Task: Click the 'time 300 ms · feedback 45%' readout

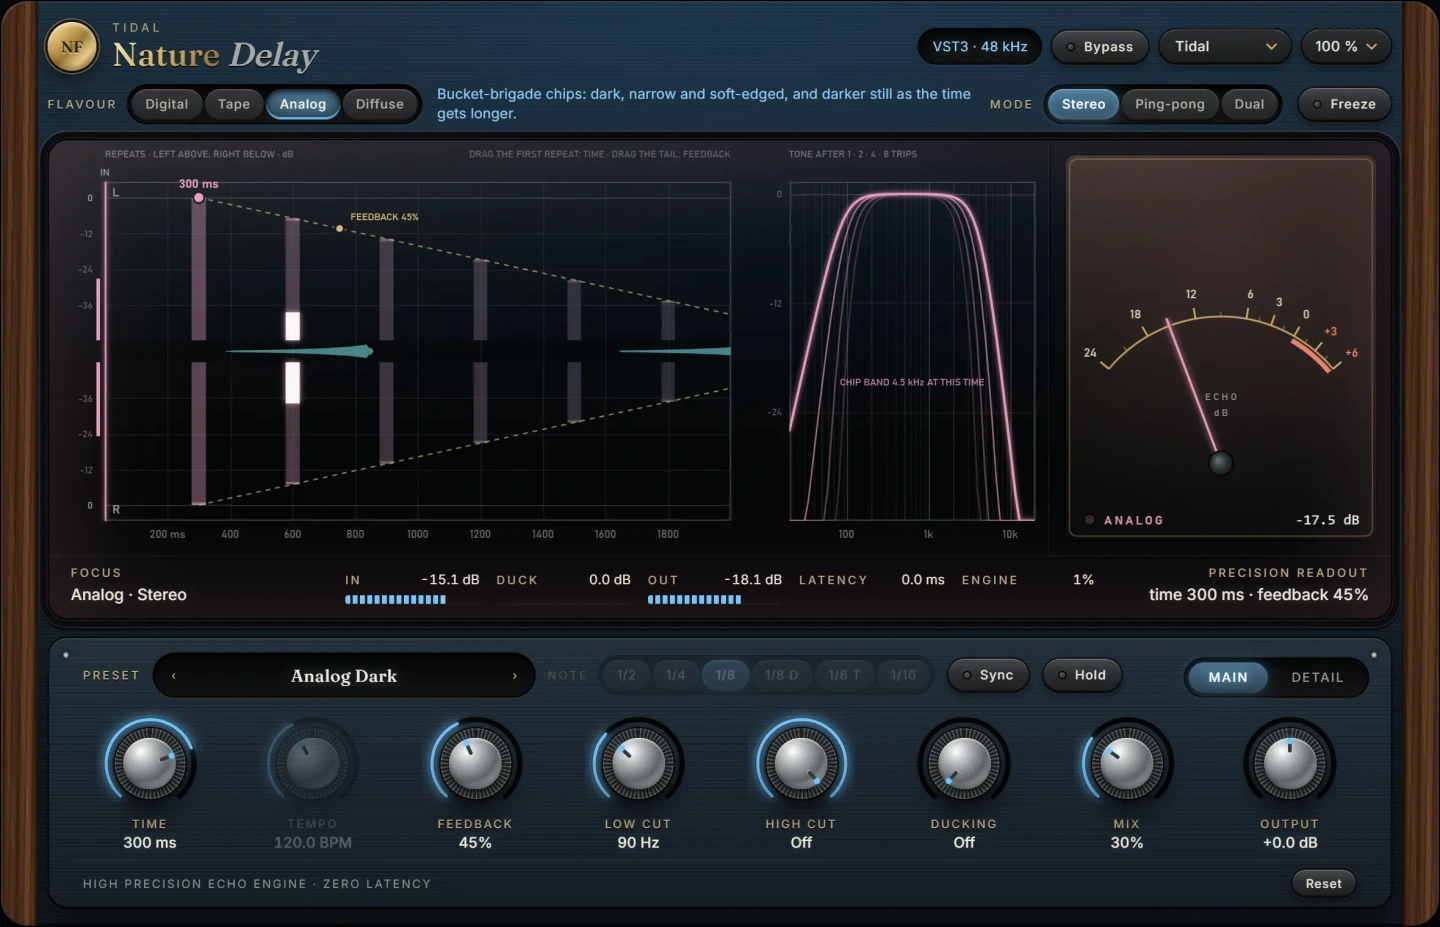Action: coord(1258,595)
